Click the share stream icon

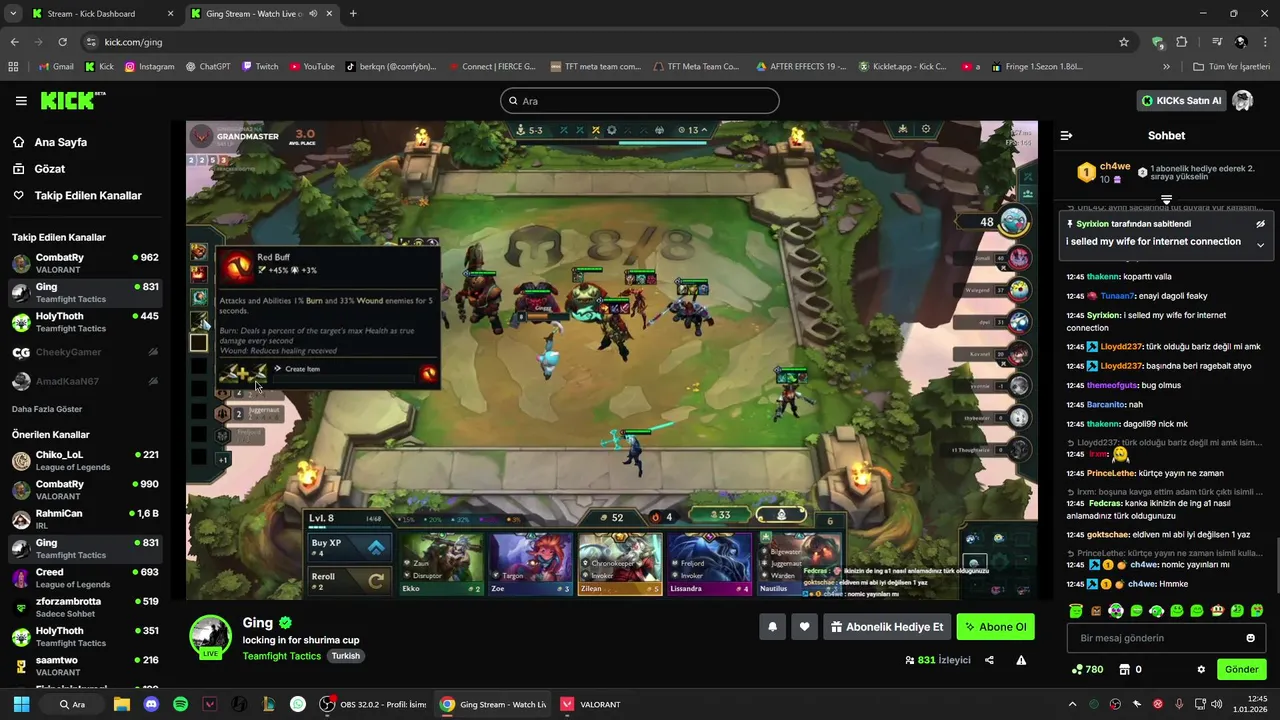(x=989, y=660)
